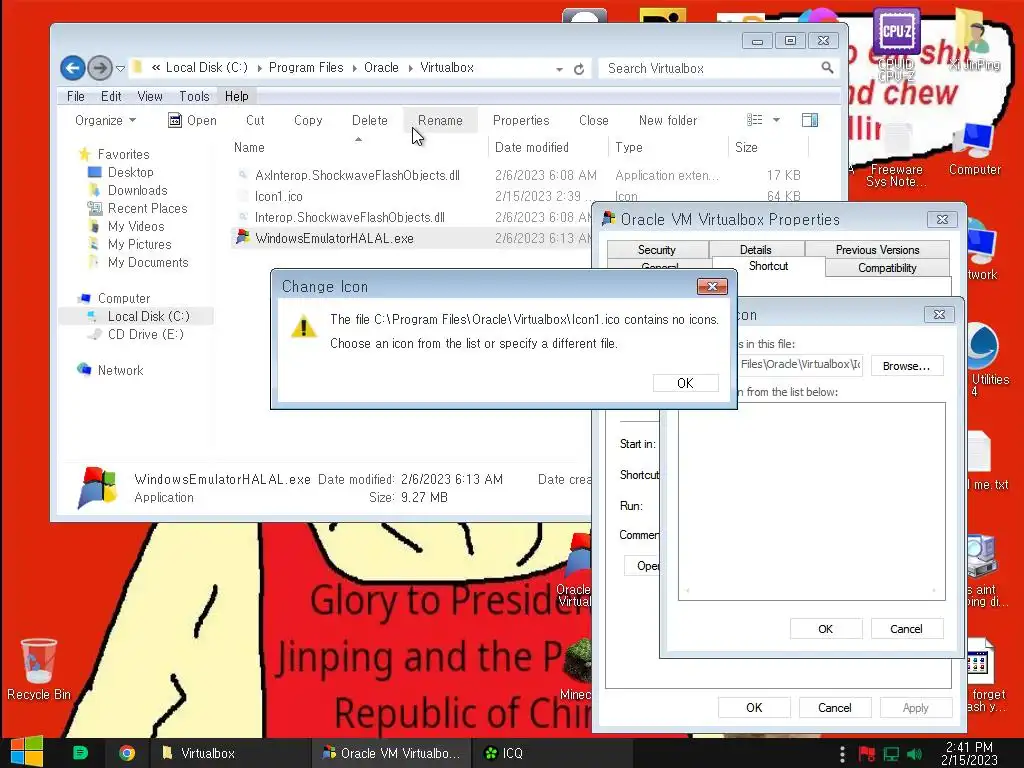Click the icon file path field
Viewport: 1024px width, 768px height.
pyautogui.click(x=800, y=364)
